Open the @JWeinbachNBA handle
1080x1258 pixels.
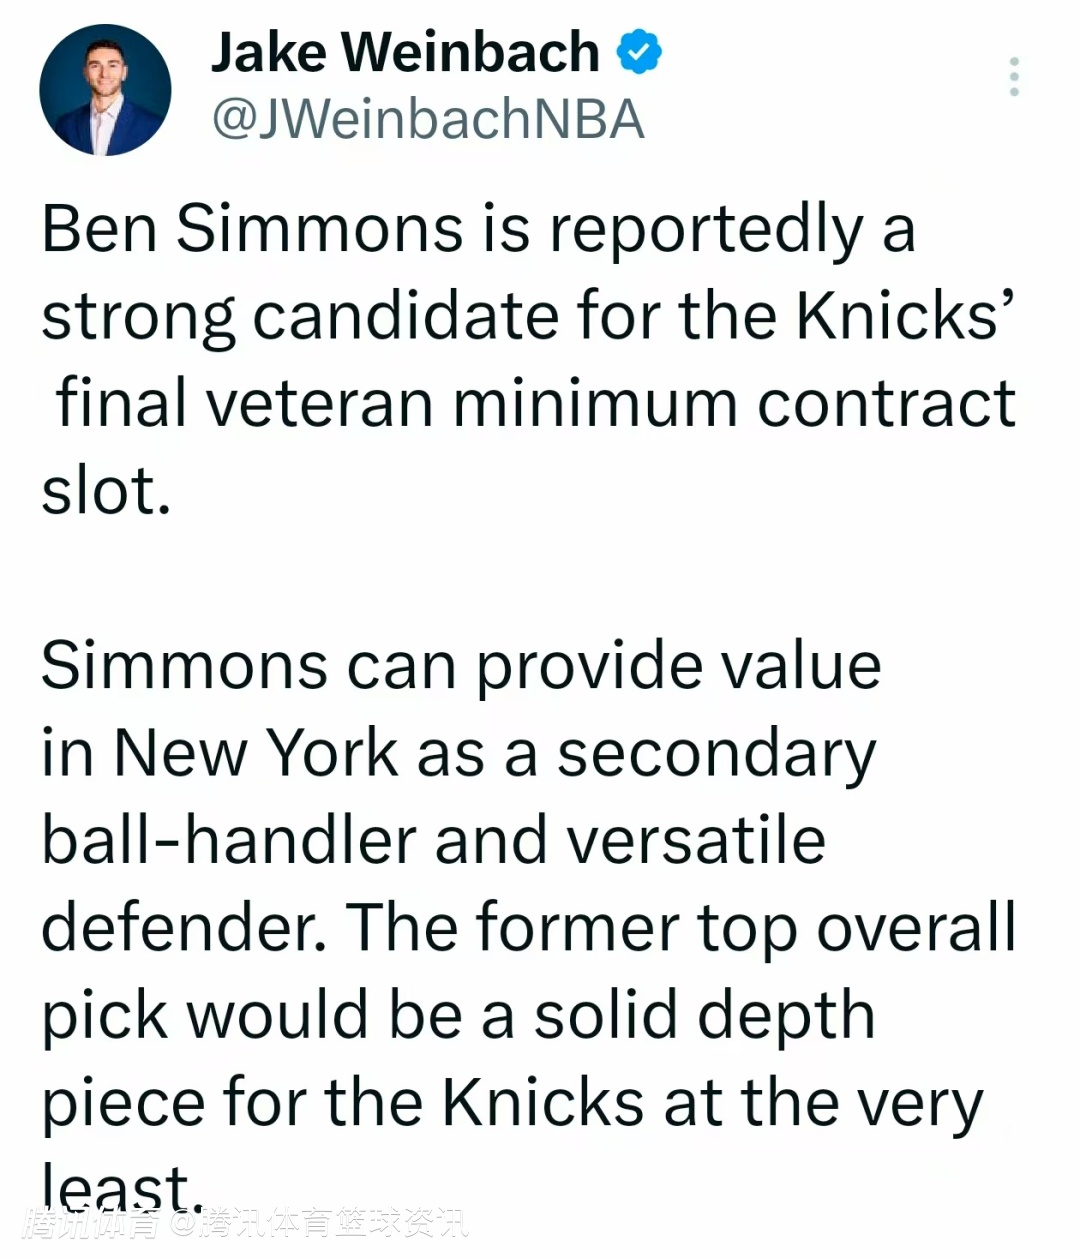coord(428,120)
